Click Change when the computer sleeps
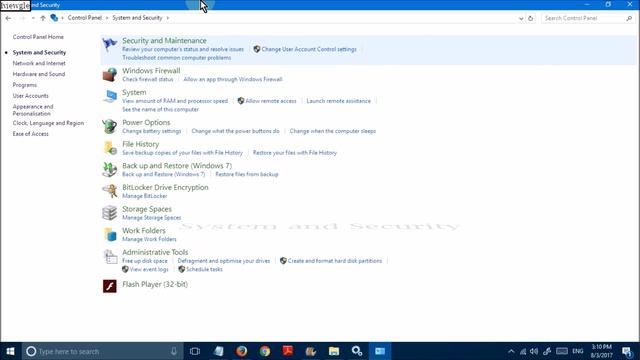The height and width of the screenshot is (360, 640). point(333,131)
